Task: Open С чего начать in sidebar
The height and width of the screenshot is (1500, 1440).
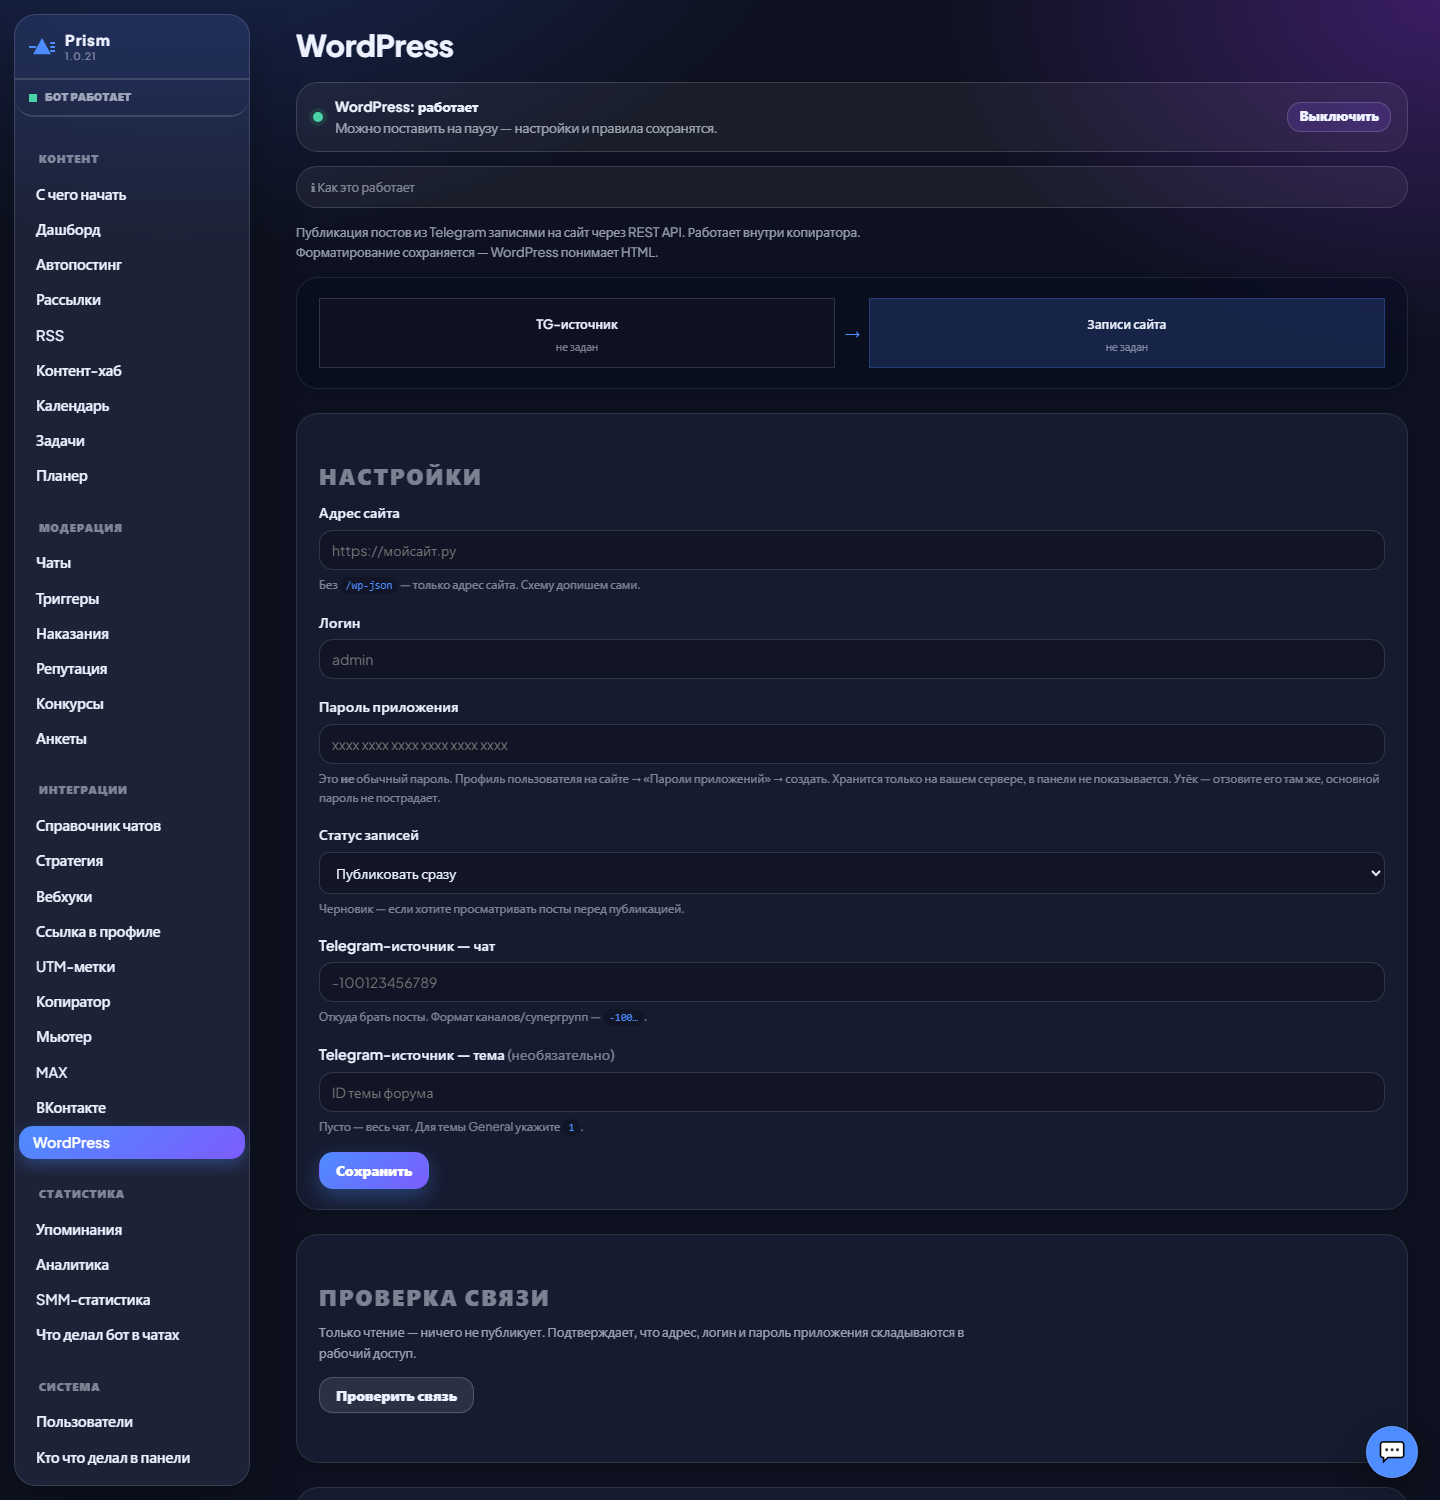Action: click(x=81, y=195)
